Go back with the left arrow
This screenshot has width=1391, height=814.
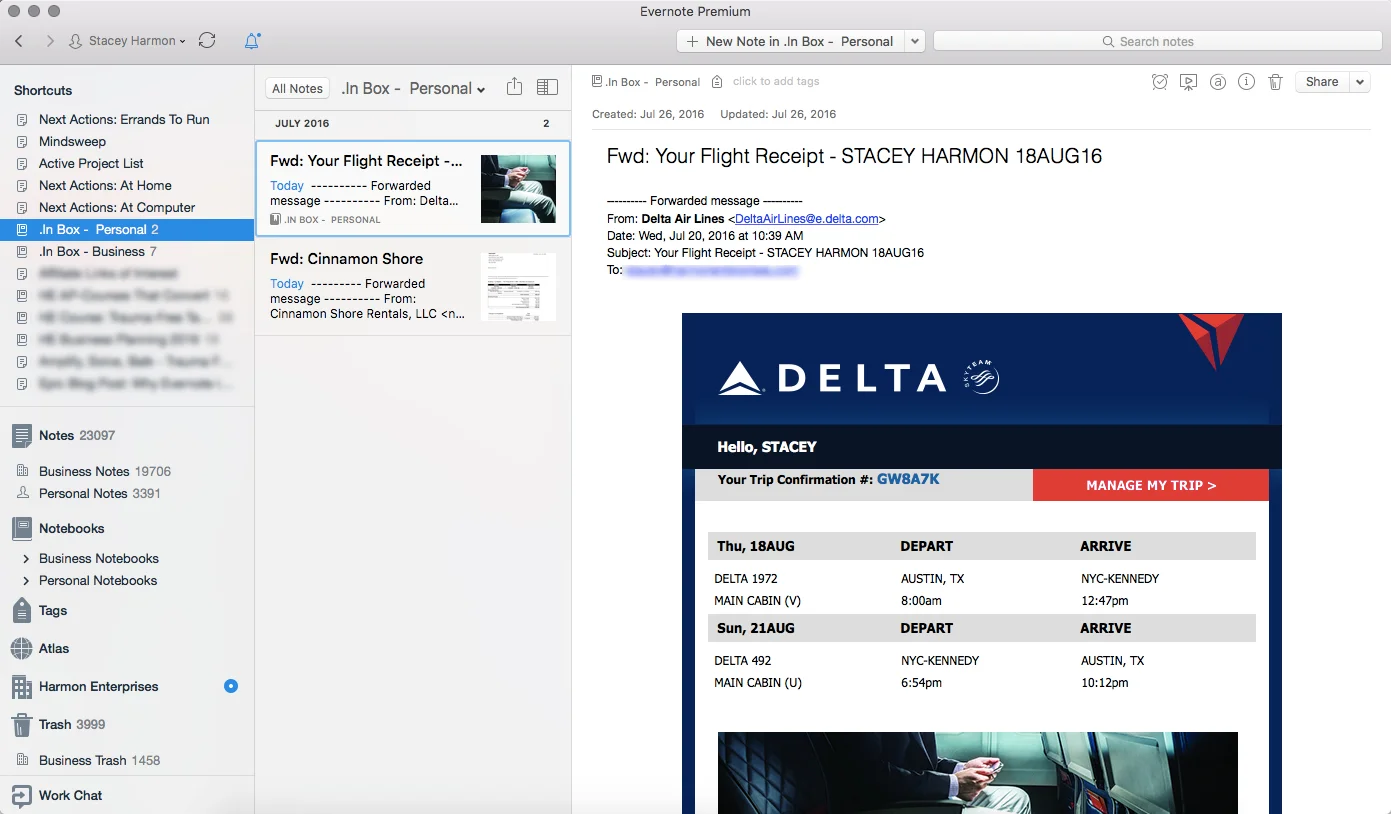(x=19, y=41)
